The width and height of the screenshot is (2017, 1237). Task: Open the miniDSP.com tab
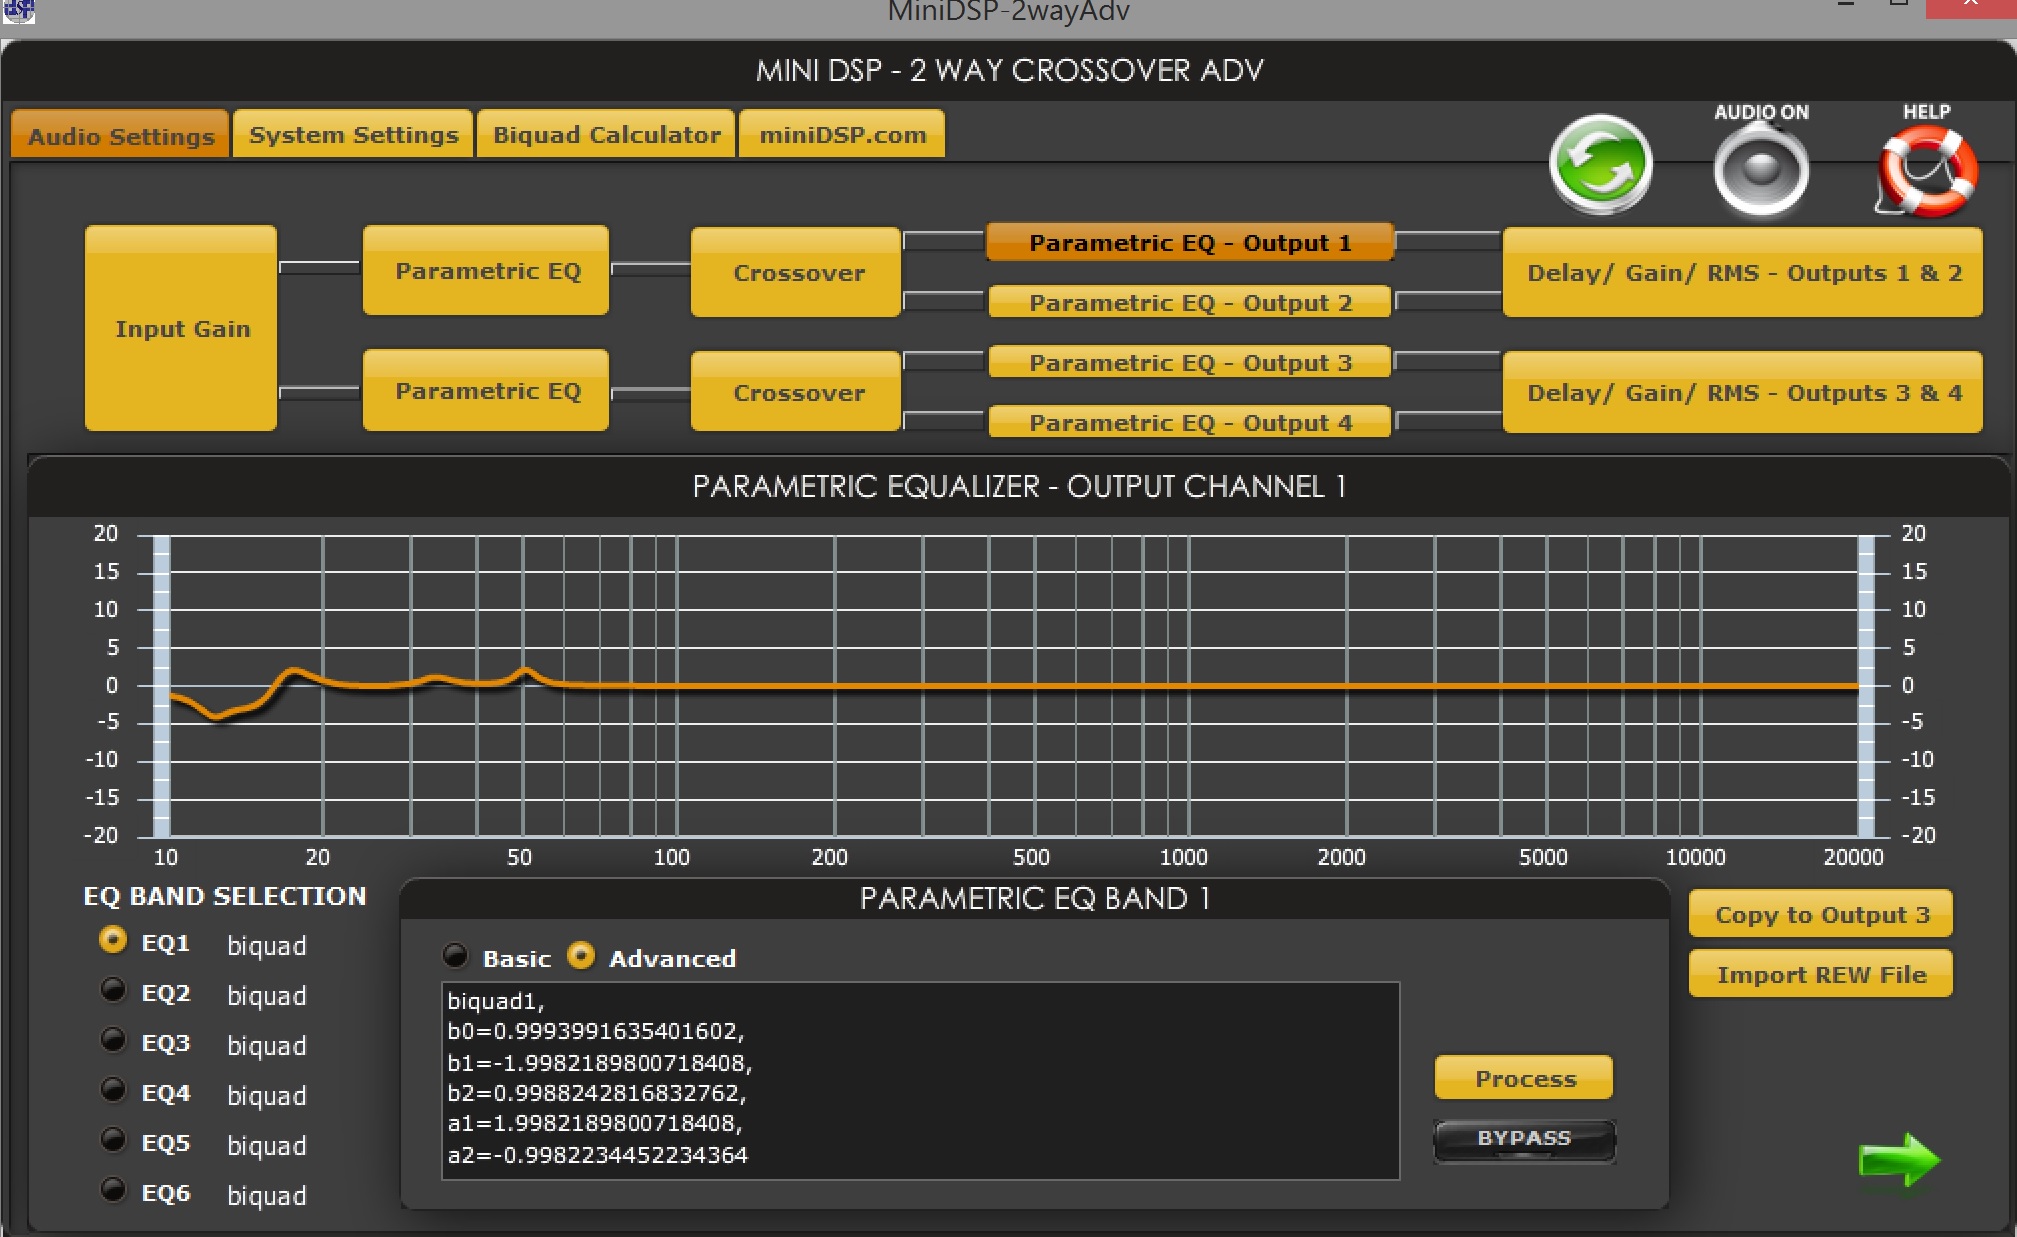pos(842,134)
